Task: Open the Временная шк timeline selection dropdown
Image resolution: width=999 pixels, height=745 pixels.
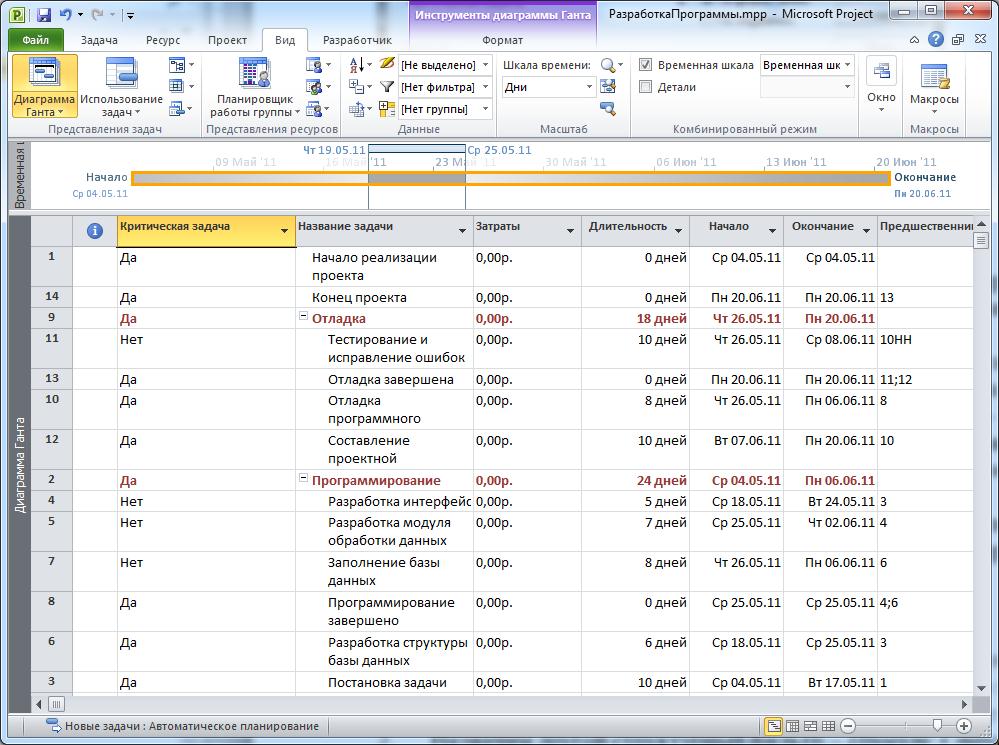Action: pyautogui.click(x=847, y=65)
